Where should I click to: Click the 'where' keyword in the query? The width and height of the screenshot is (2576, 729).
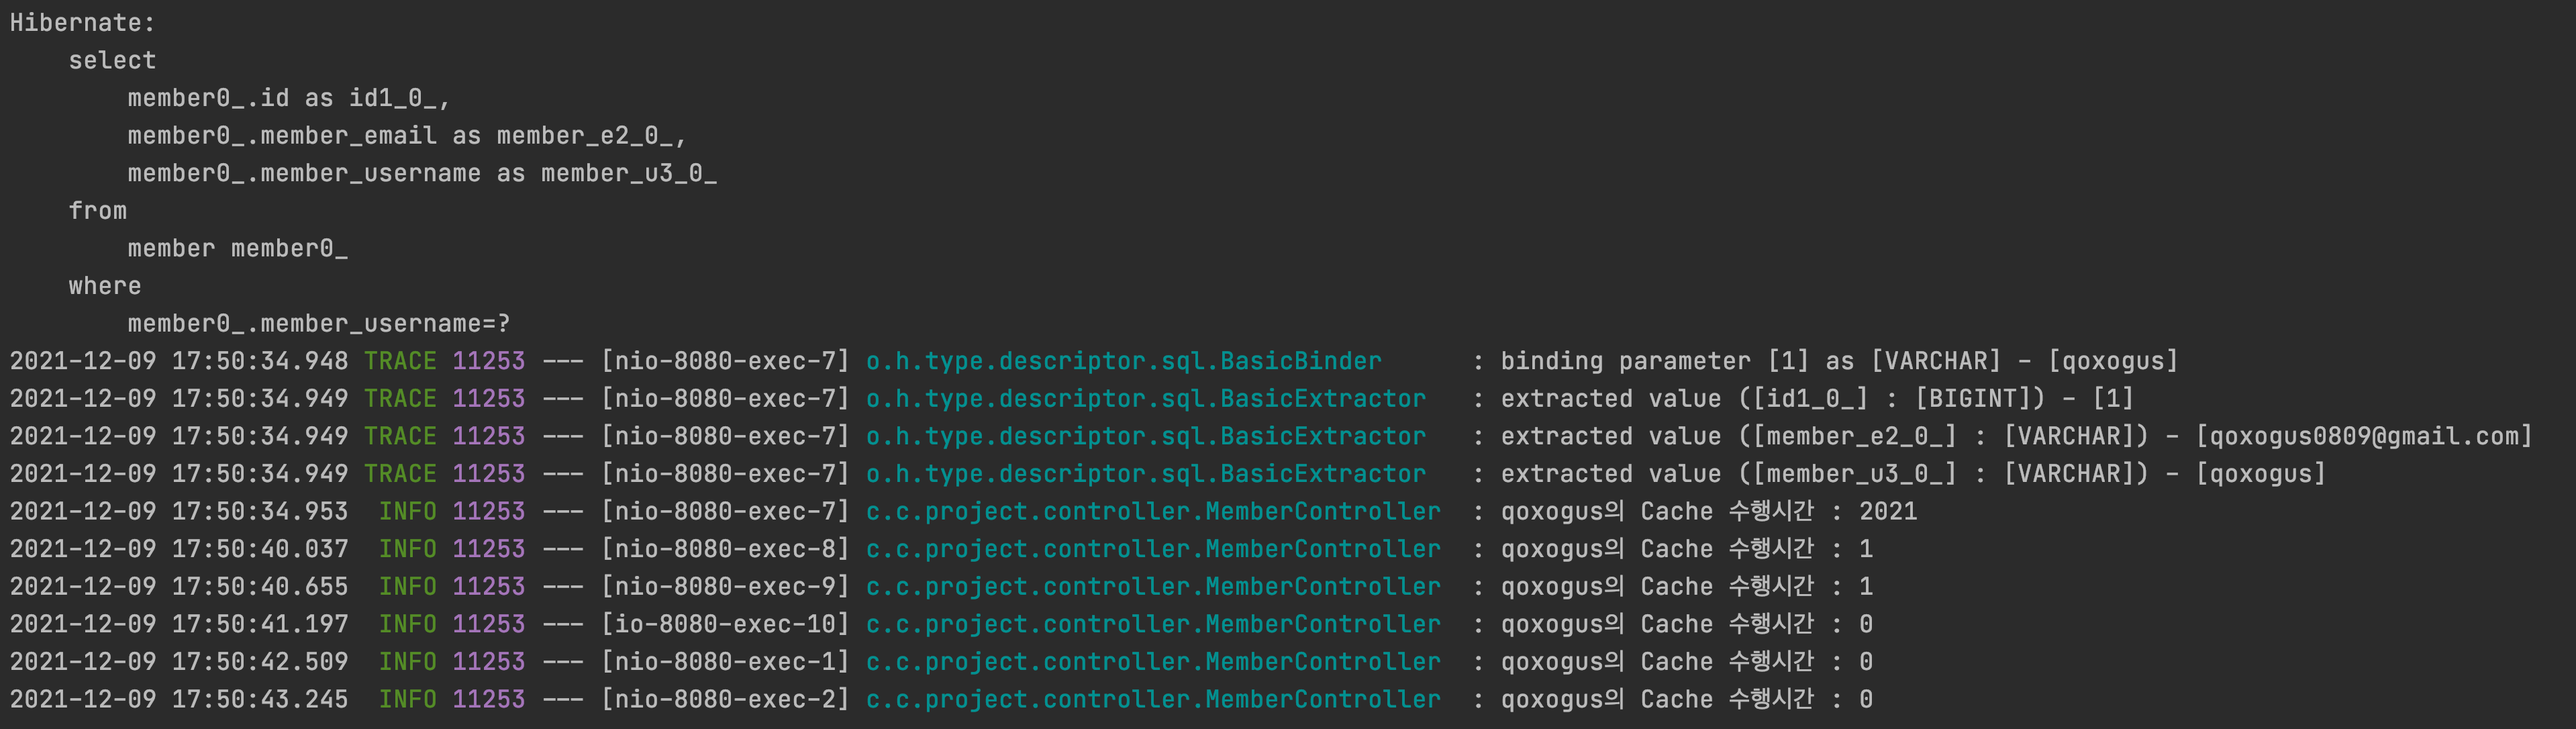[x=105, y=286]
